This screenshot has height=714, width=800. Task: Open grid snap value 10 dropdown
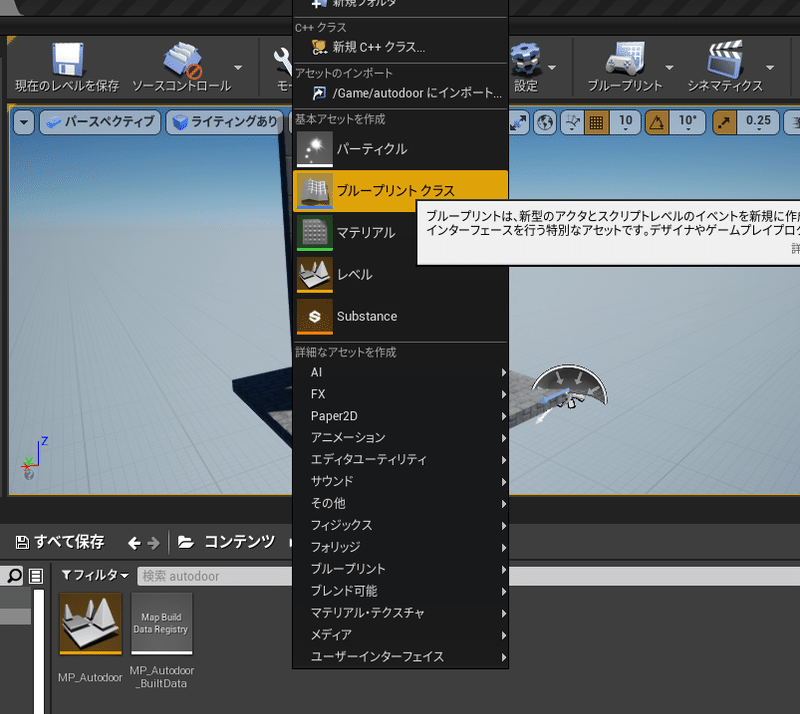coord(626,122)
